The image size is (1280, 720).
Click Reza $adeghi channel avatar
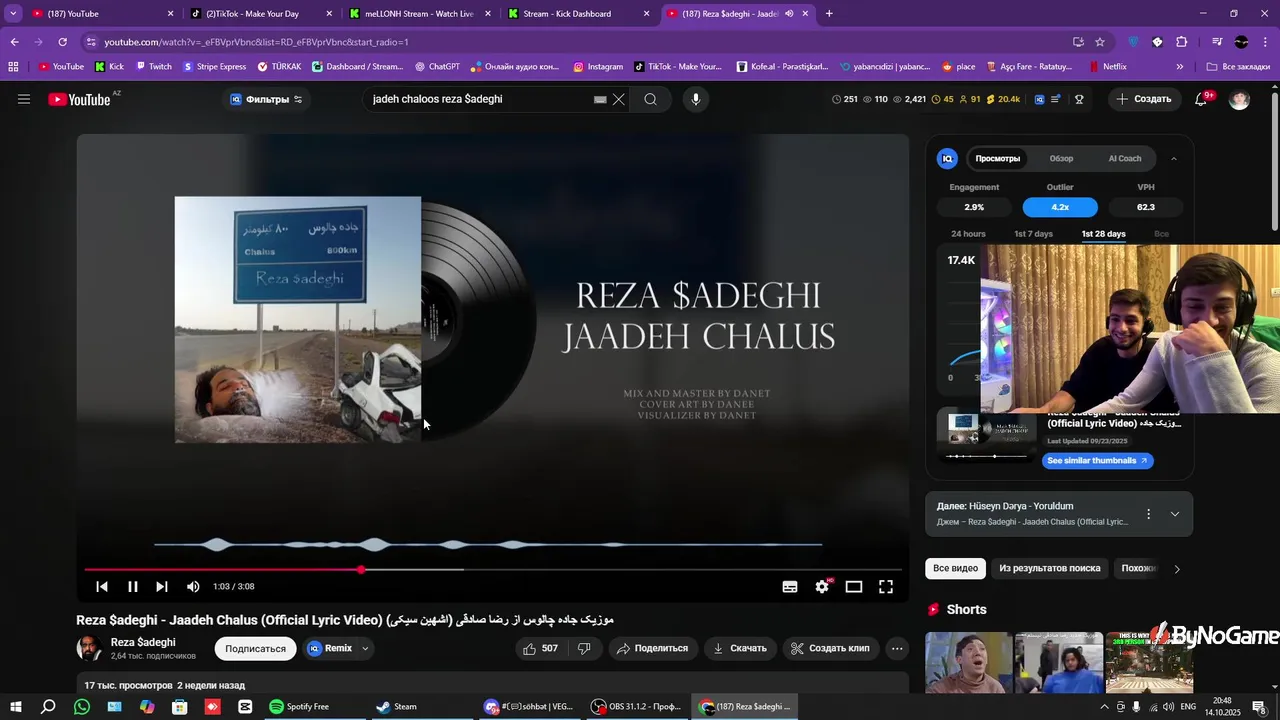[x=89, y=648]
